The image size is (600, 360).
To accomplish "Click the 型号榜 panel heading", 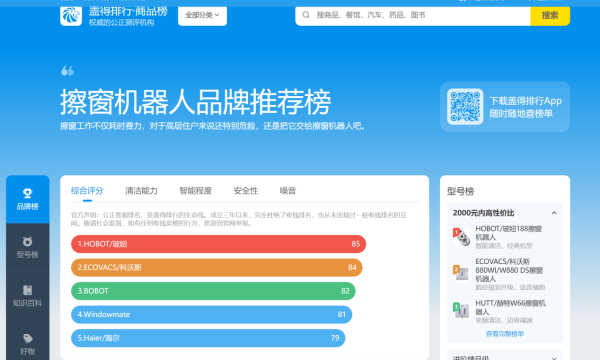I will click(x=460, y=191).
